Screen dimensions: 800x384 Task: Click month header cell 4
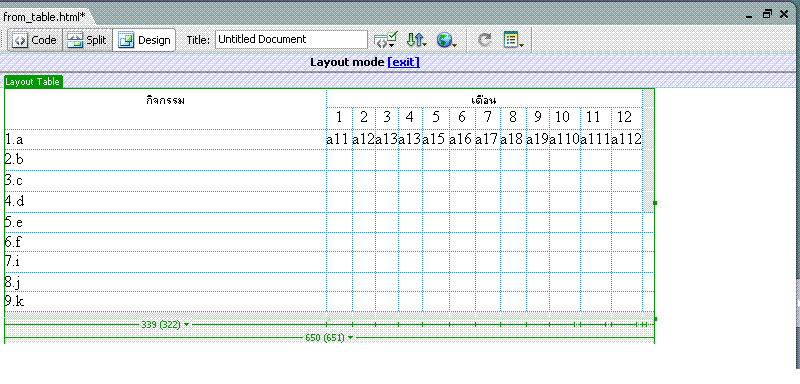coord(410,118)
